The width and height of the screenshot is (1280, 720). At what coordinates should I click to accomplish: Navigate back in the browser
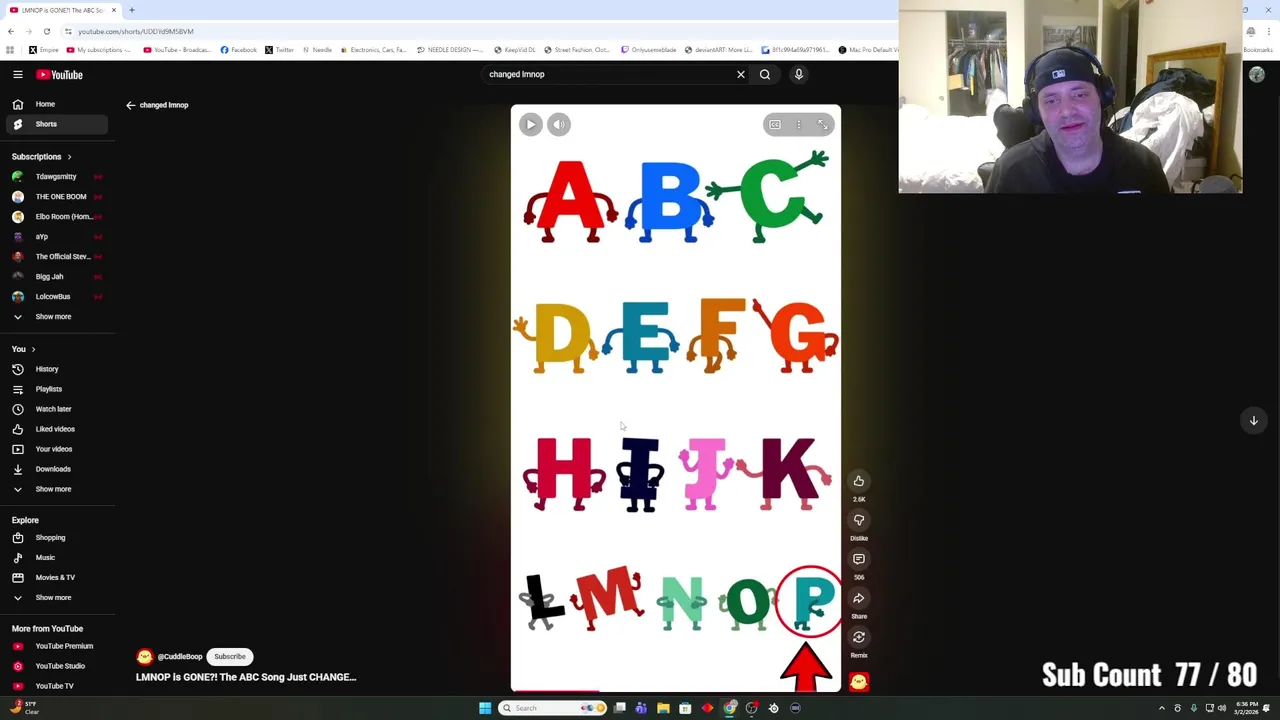(x=10, y=31)
